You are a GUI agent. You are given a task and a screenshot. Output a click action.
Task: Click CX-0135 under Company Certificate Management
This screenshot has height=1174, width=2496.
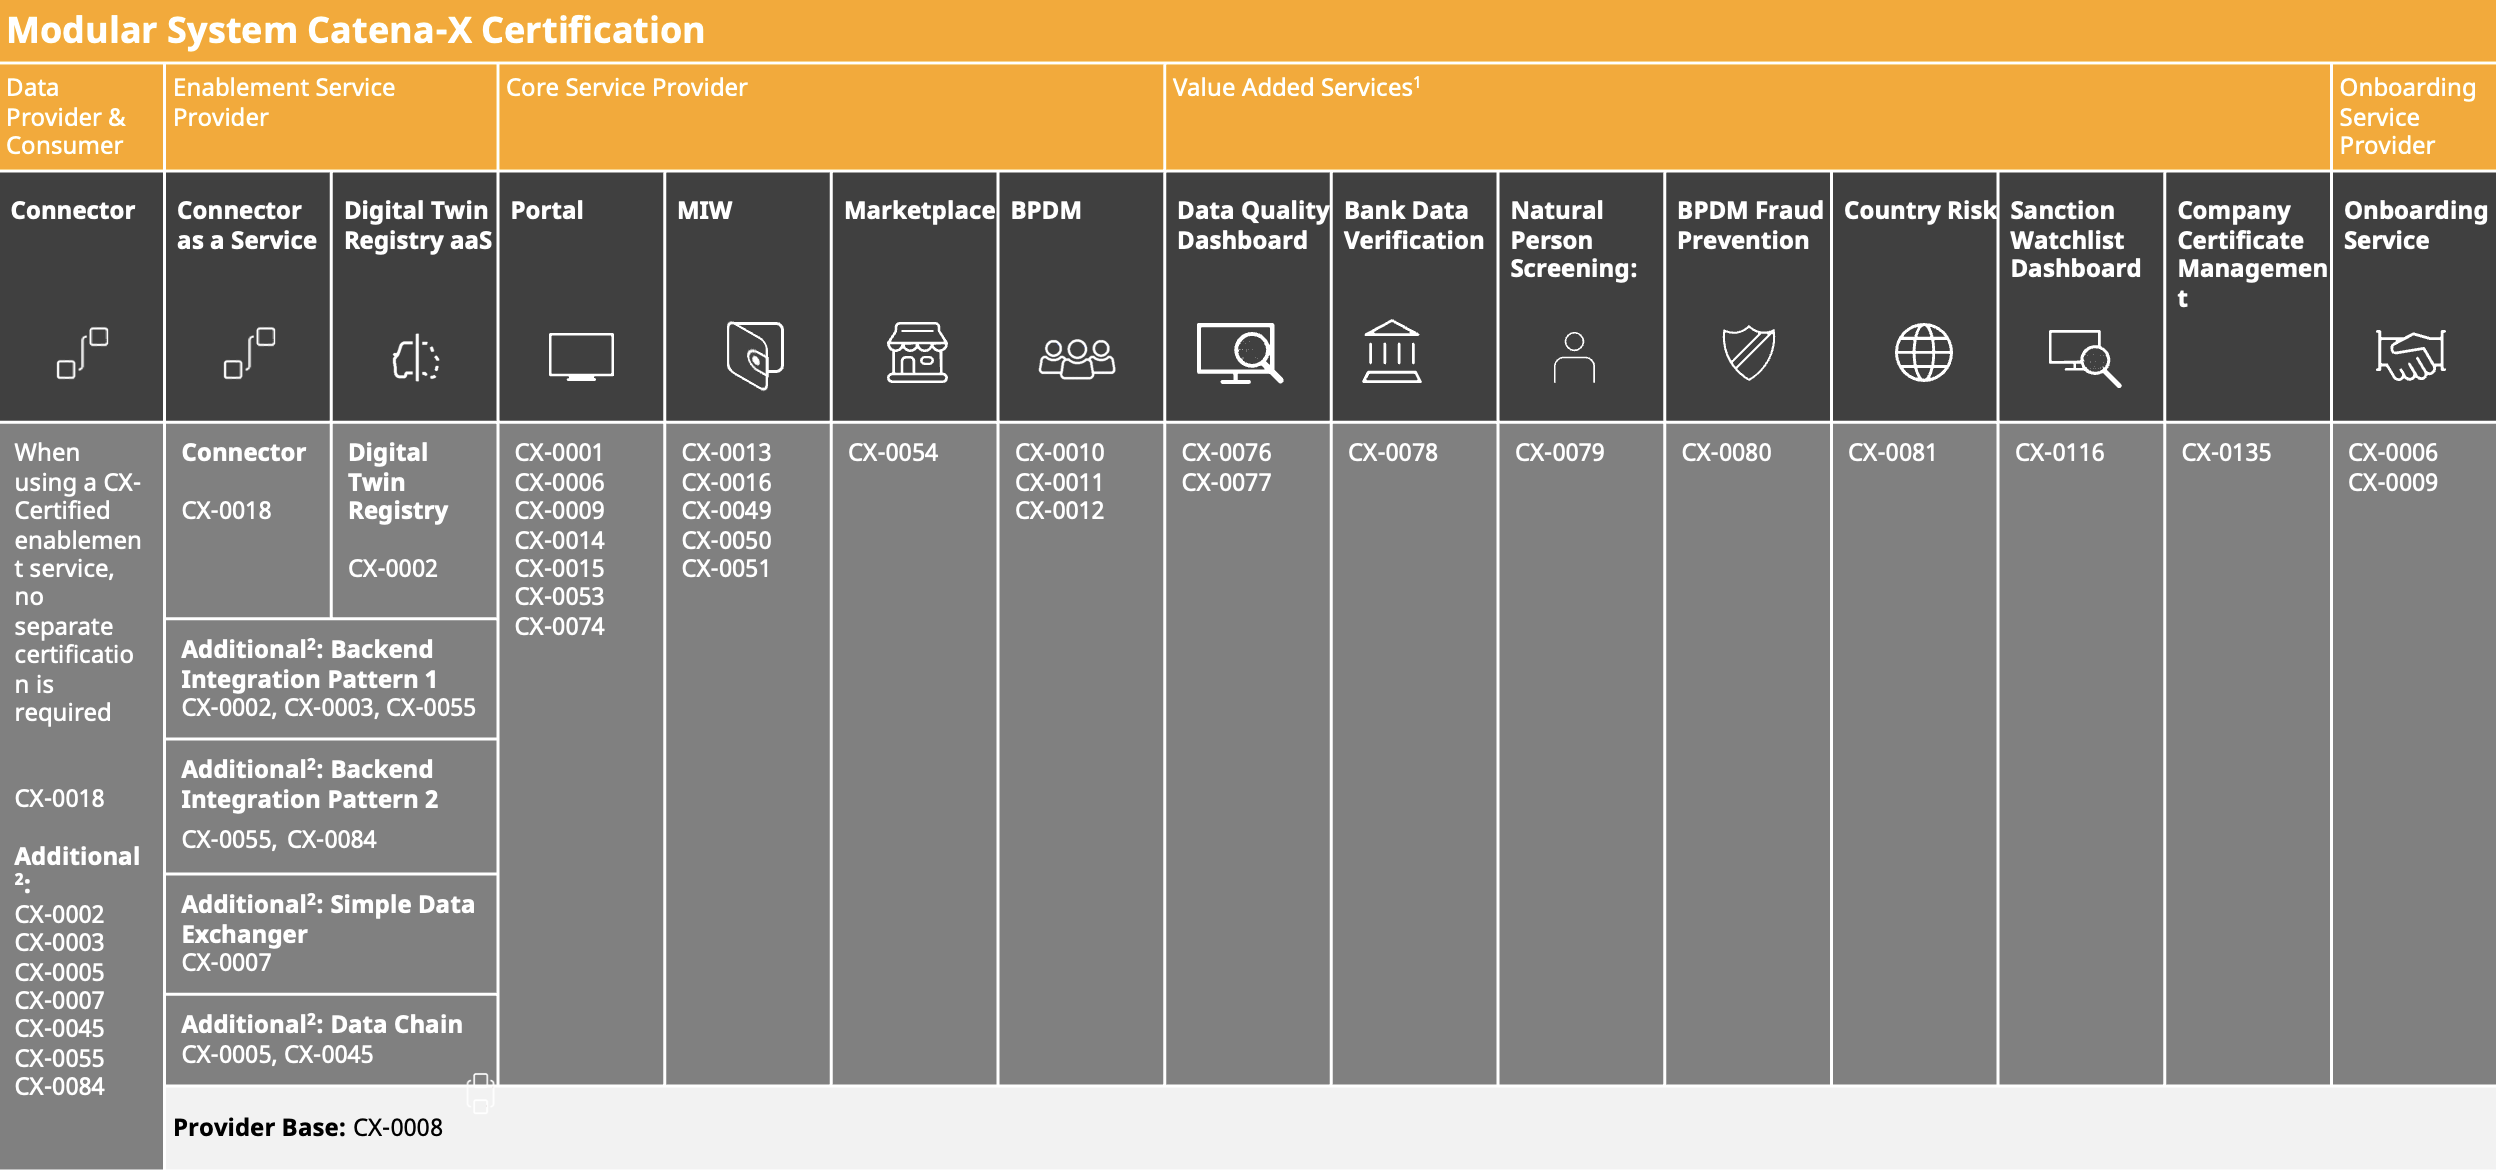pos(2226,452)
